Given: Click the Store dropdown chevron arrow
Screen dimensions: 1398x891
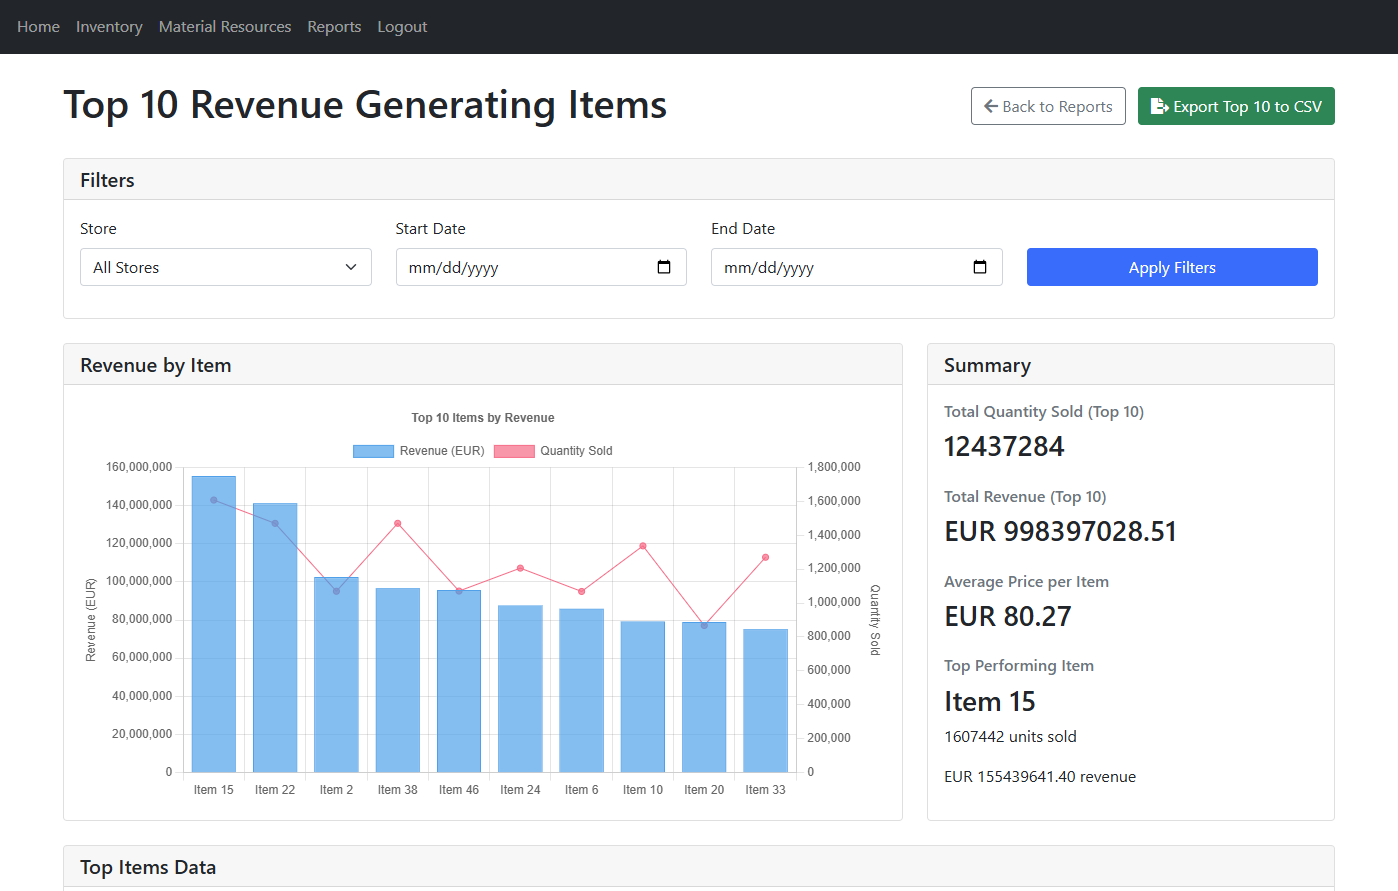Looking at the screenshot, I should (351, 267).
